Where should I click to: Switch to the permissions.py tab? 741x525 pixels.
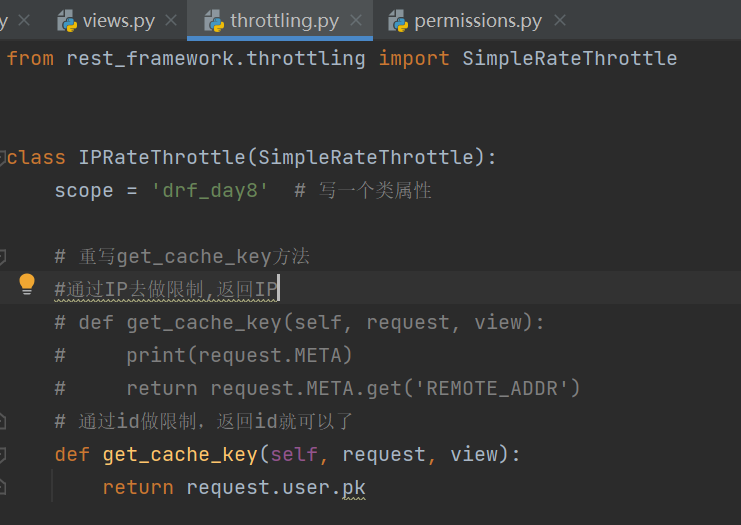[x=478, y=20]
